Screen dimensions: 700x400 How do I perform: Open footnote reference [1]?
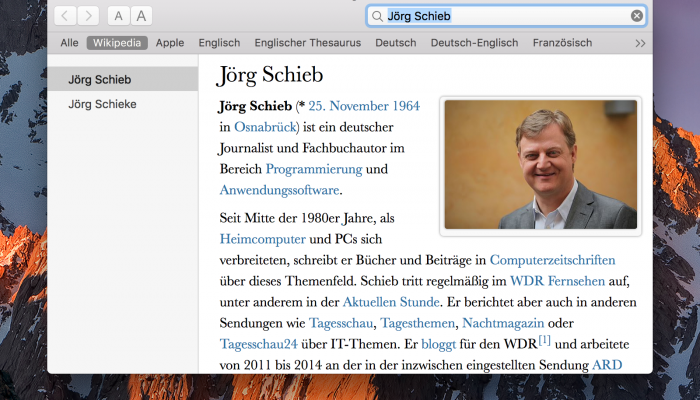(544, 341)
